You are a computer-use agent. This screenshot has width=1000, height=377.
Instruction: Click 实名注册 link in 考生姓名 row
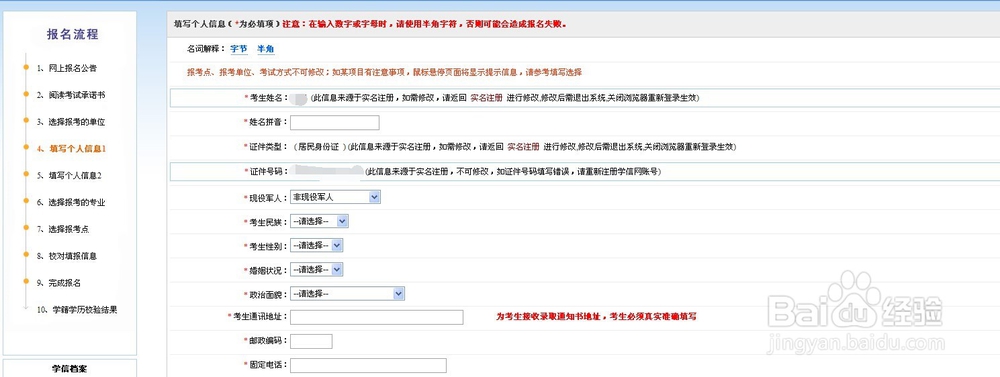(x=487, y=98)
